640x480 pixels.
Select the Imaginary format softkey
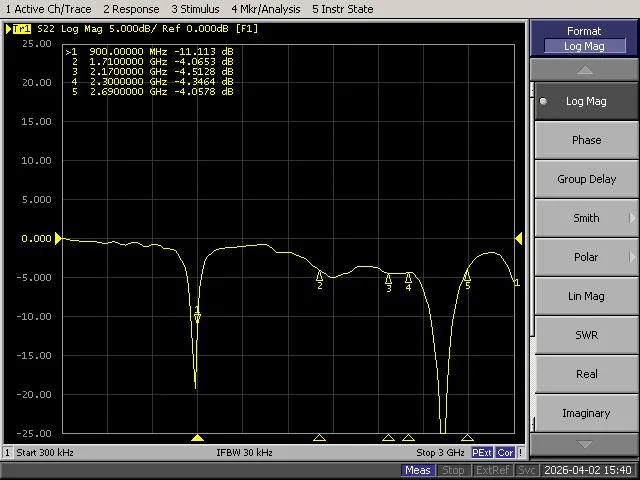586,413
